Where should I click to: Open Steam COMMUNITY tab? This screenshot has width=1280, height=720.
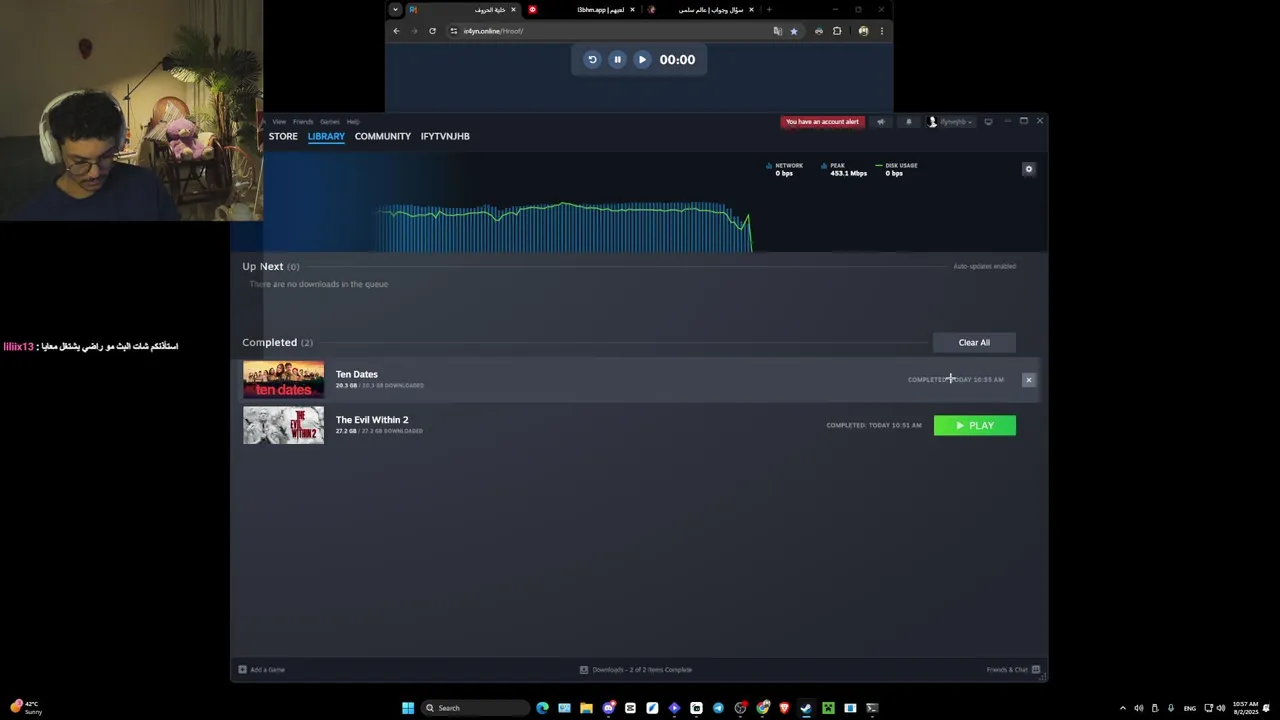pyautogui.click(x=383, y=136)
